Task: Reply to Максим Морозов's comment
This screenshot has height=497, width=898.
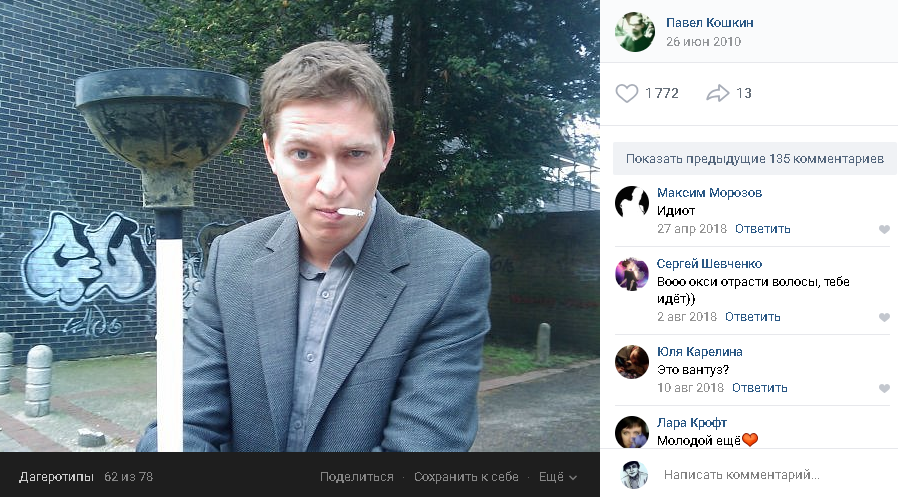Action: 762,228
